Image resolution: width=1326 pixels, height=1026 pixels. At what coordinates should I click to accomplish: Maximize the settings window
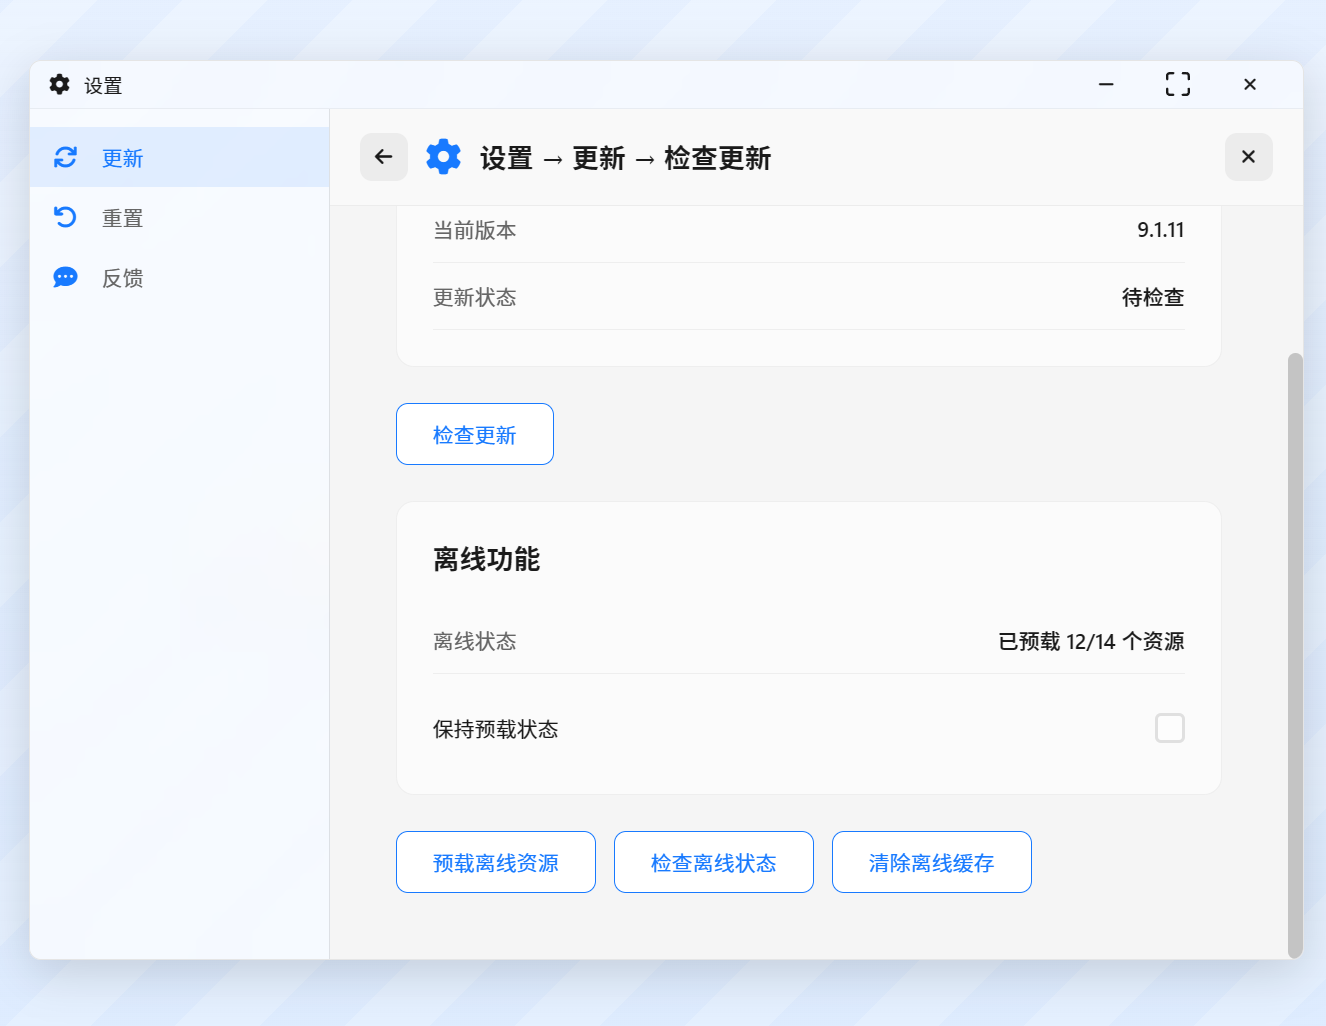pyautogui.click(x=1178, y=85)
